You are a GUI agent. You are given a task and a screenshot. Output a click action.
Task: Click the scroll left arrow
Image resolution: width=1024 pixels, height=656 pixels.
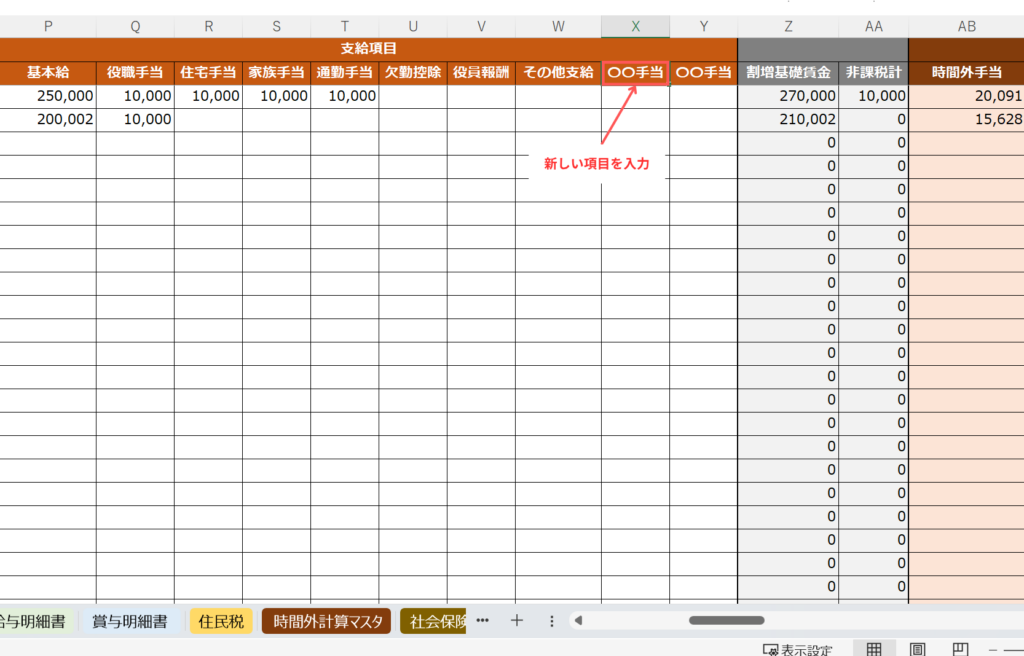click(x=578, y=621)
